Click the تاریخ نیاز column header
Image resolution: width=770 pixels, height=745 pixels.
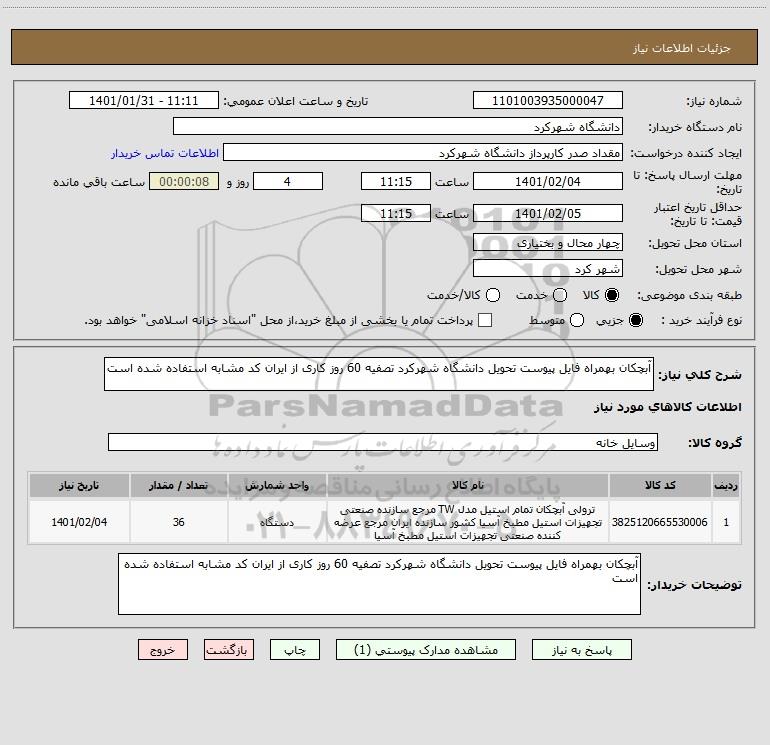click(x=79, y=485)
